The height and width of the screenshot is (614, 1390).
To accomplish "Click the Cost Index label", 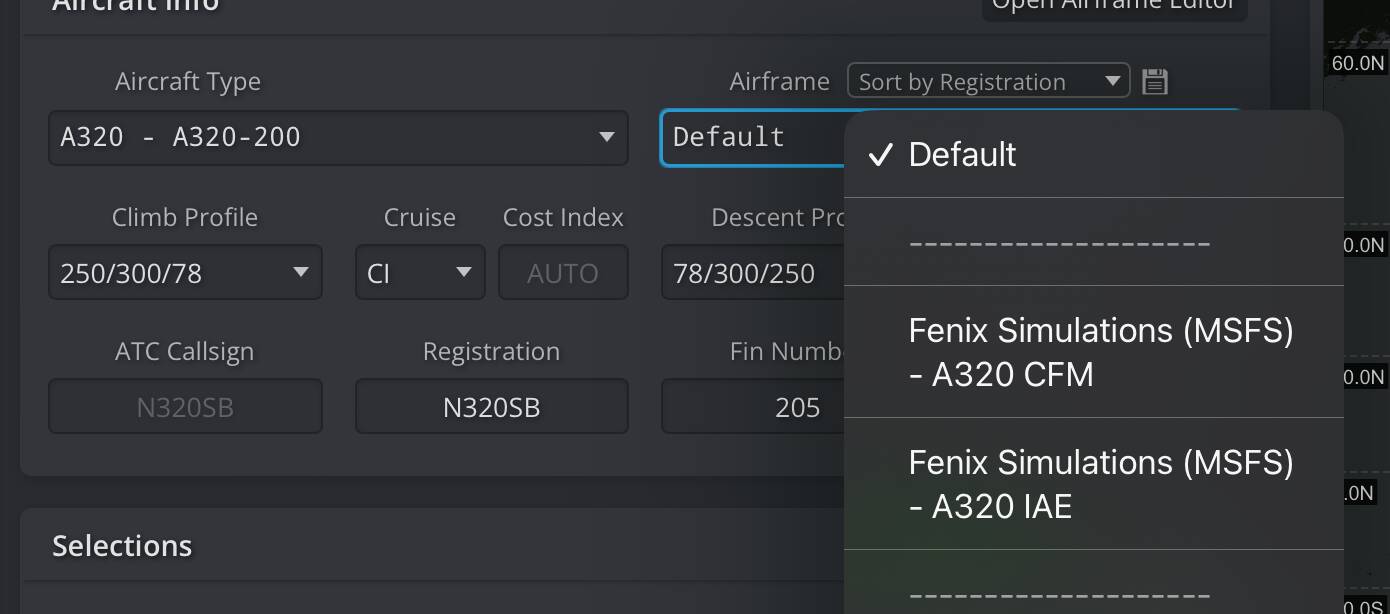I will click(563, 217).
